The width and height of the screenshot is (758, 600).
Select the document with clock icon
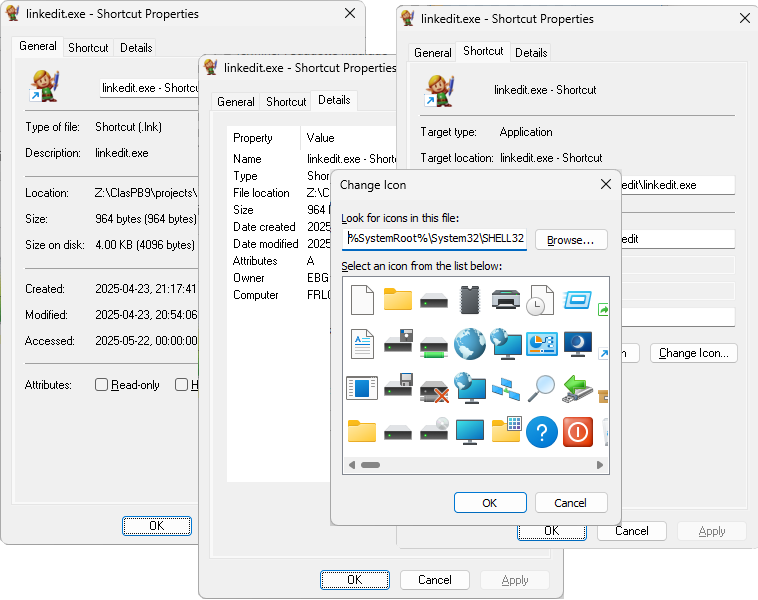click(x=540, y=300)
